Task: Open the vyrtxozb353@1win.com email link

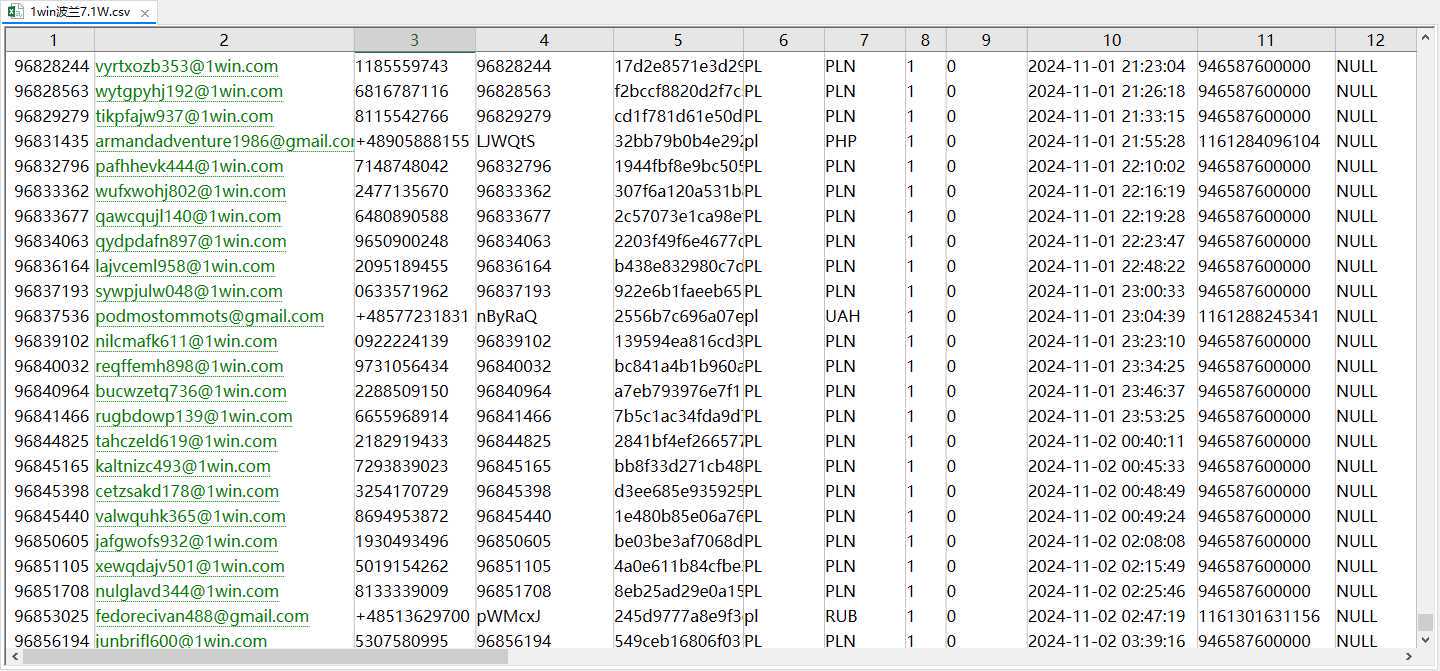Action: click(187, 66)
